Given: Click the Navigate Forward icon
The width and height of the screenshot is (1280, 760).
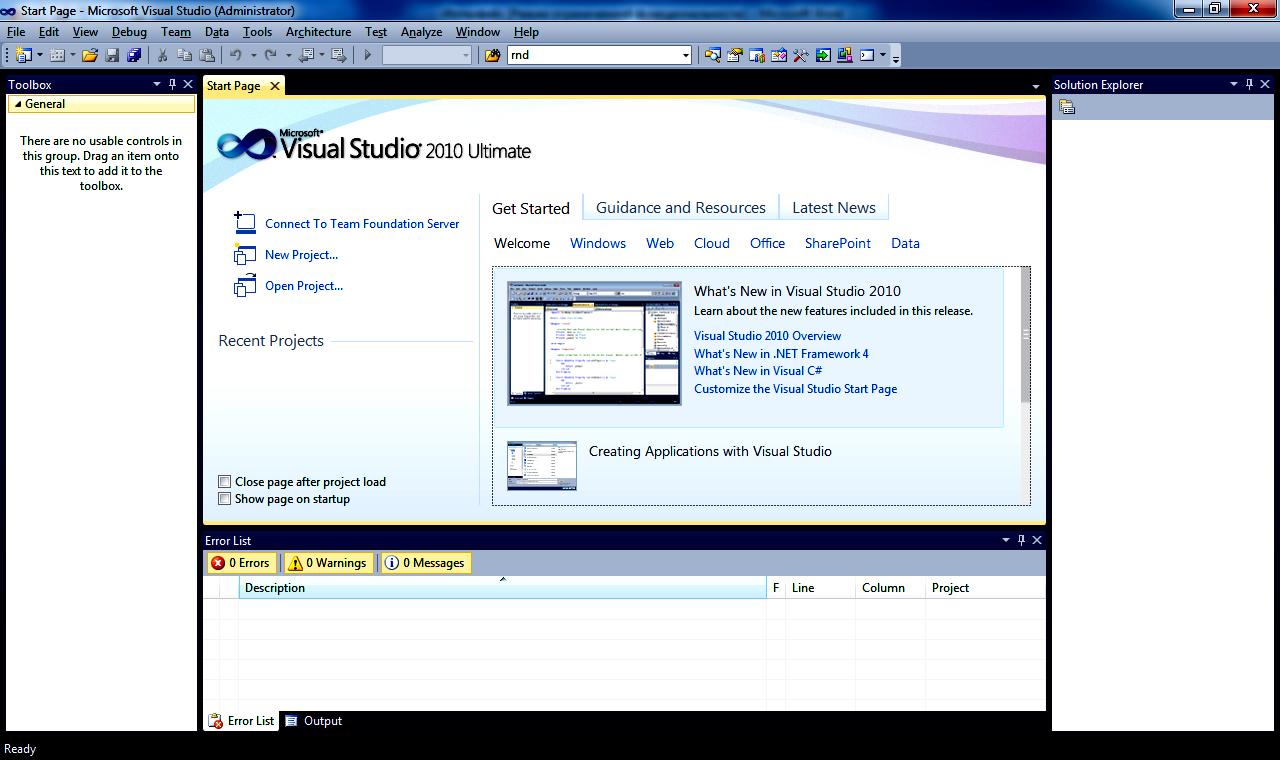Looking at the screenshot, I should 339,55.
